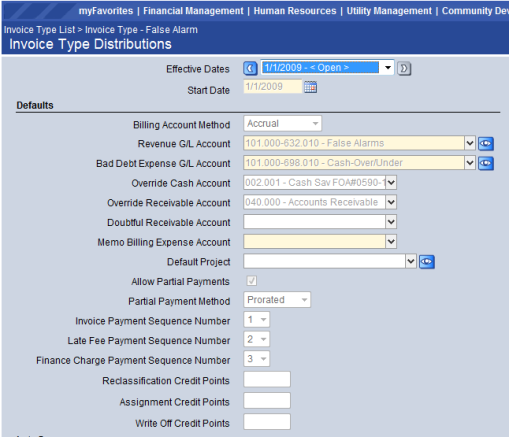Open Invoice Type - False Alarm breadcrumb
509x437 pixels.
click(x=141, y=30)
